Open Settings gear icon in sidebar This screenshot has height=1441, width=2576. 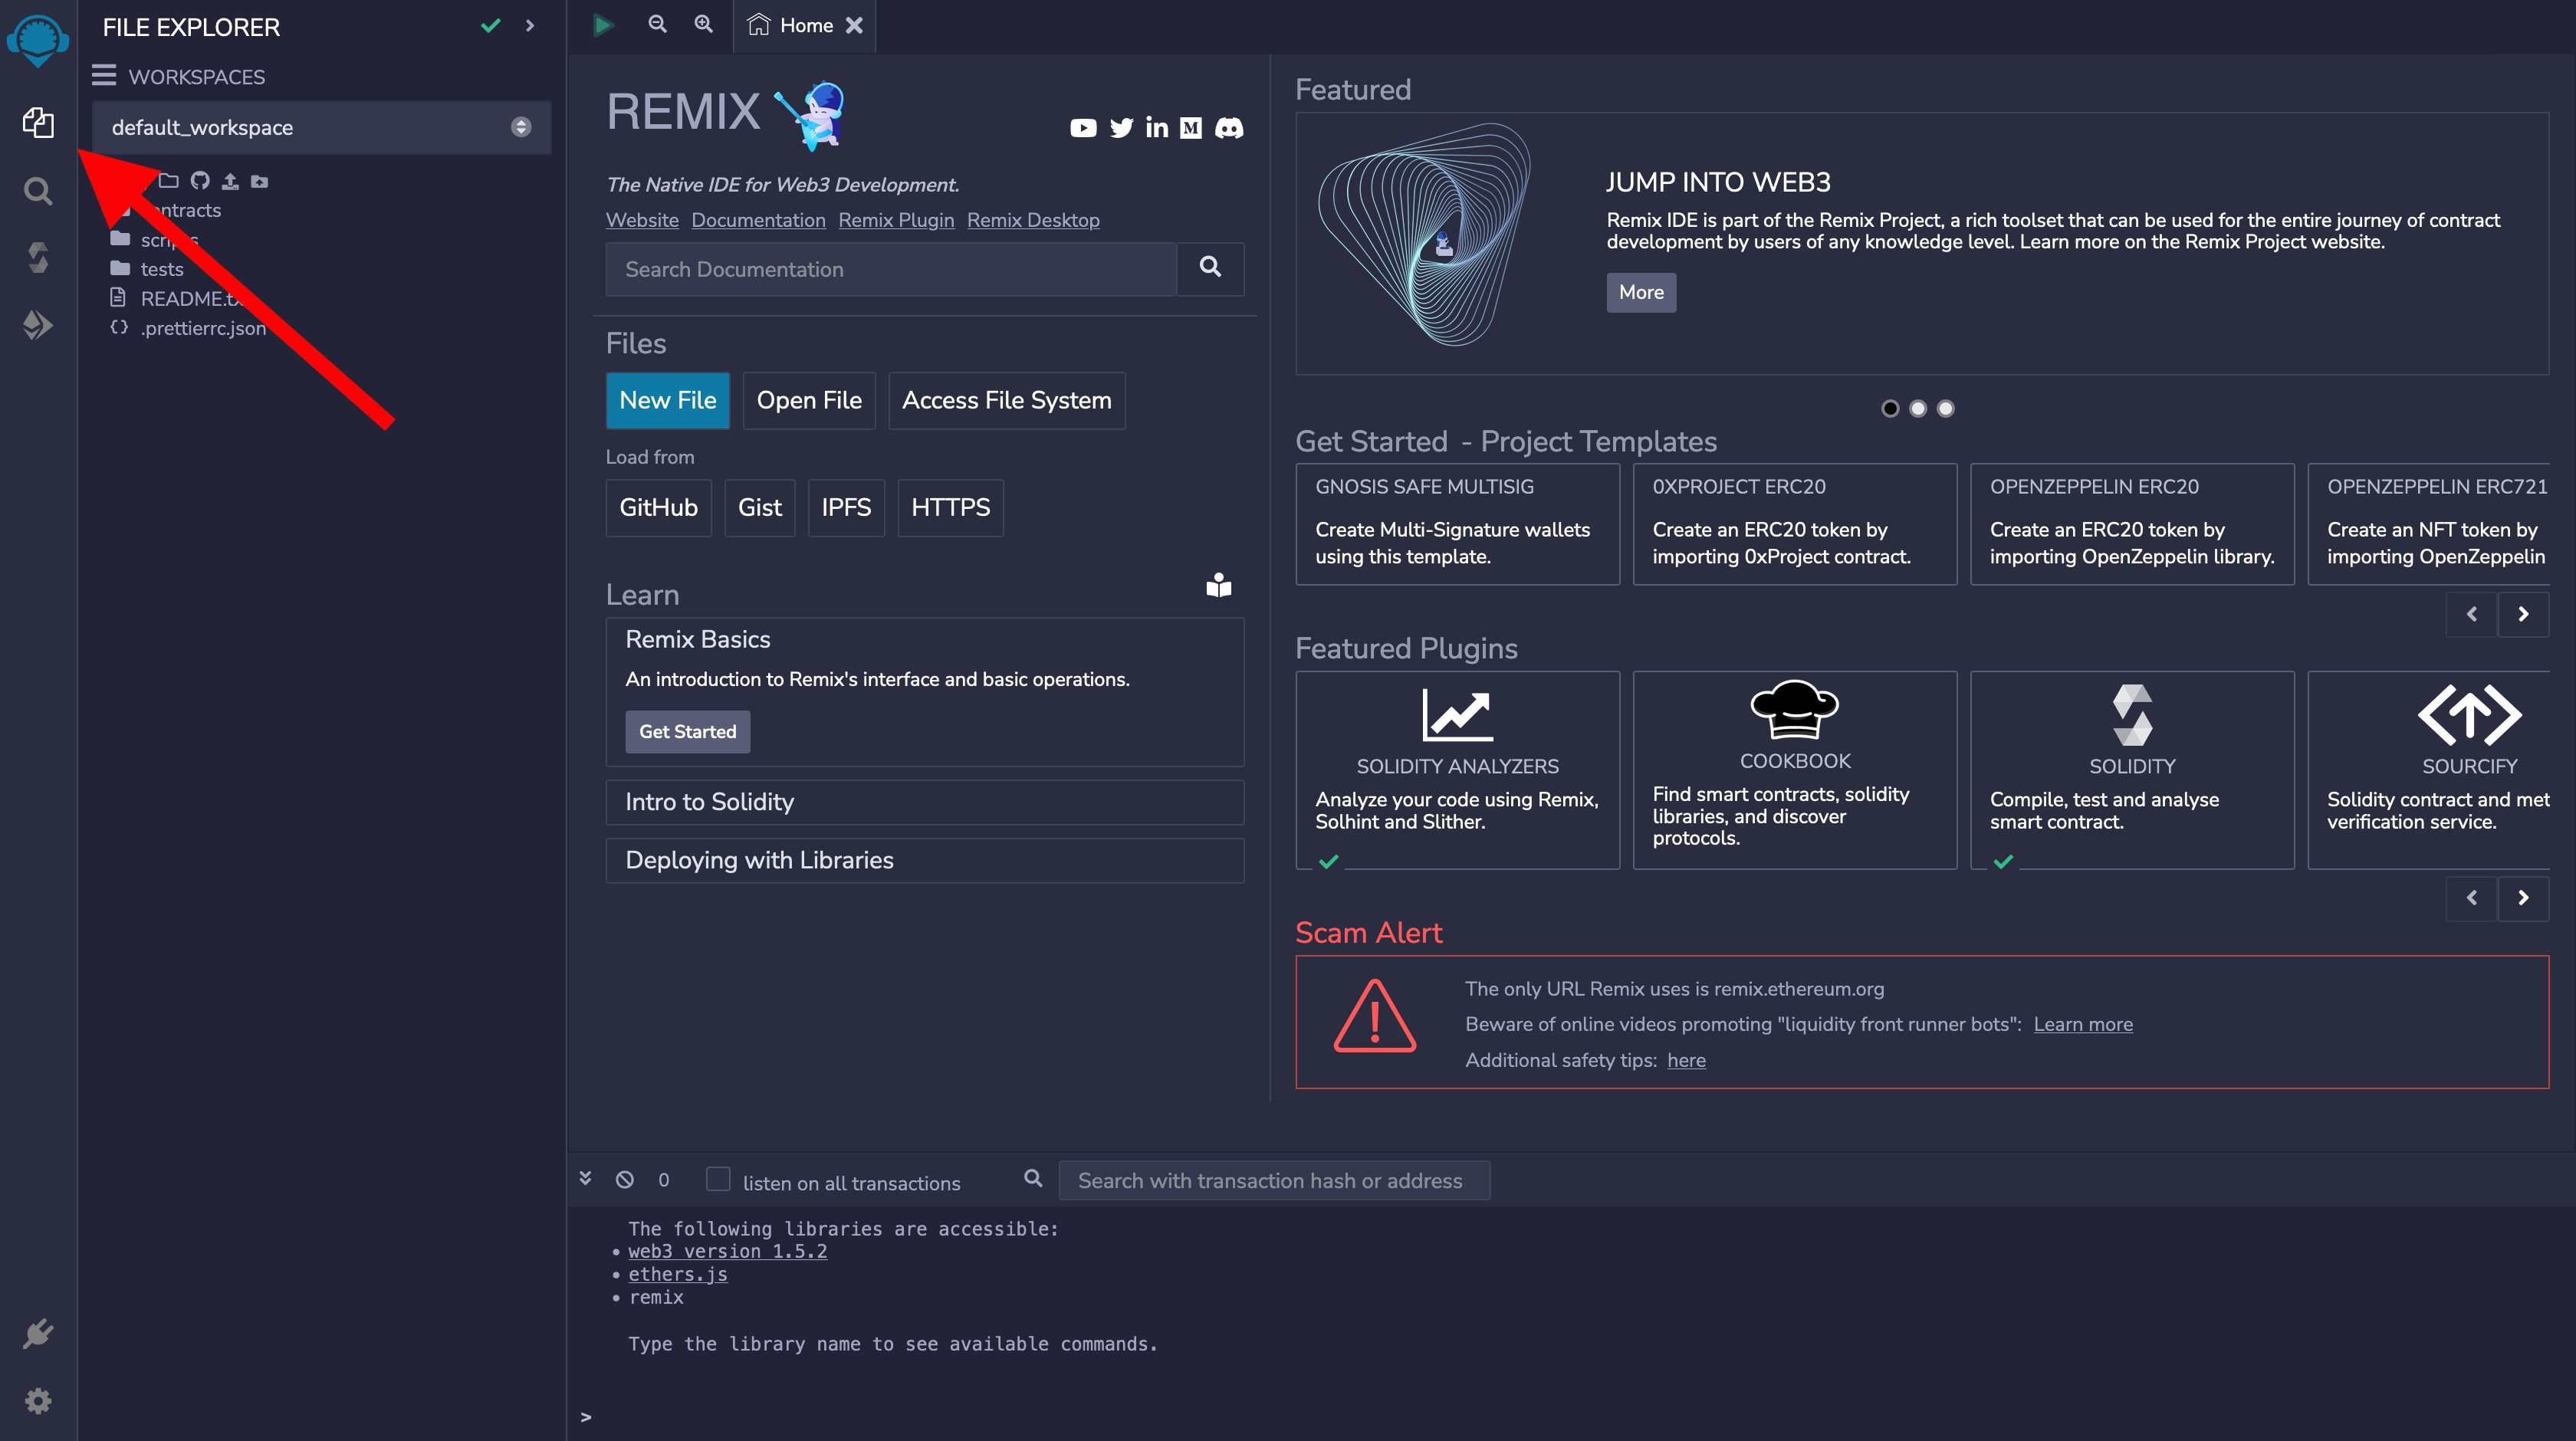coord(38,1401)
